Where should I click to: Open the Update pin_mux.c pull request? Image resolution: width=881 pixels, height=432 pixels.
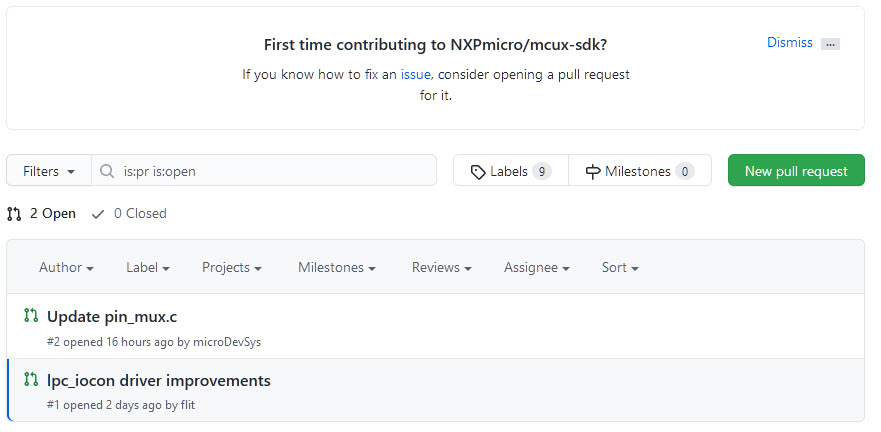[112, 317]
